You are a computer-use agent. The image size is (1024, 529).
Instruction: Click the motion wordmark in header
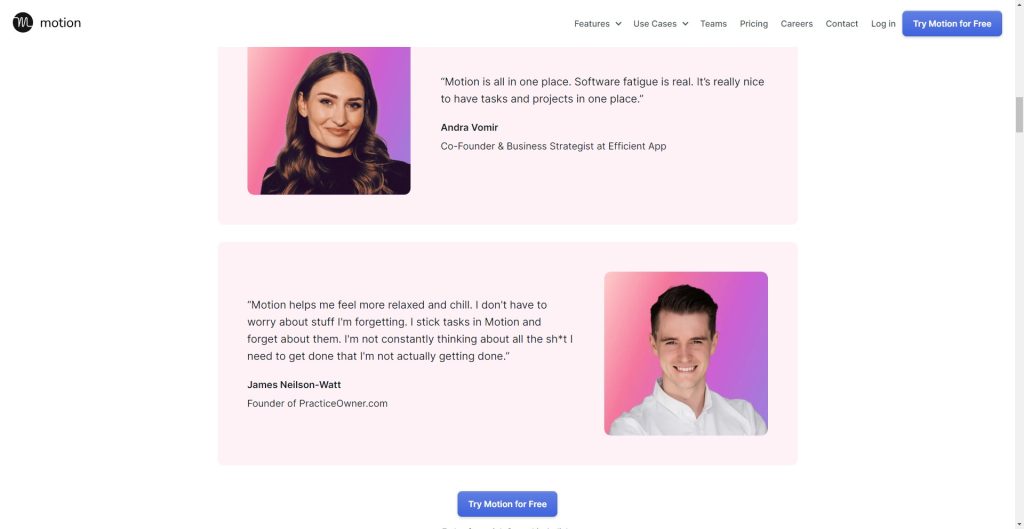tap(60, 23)
